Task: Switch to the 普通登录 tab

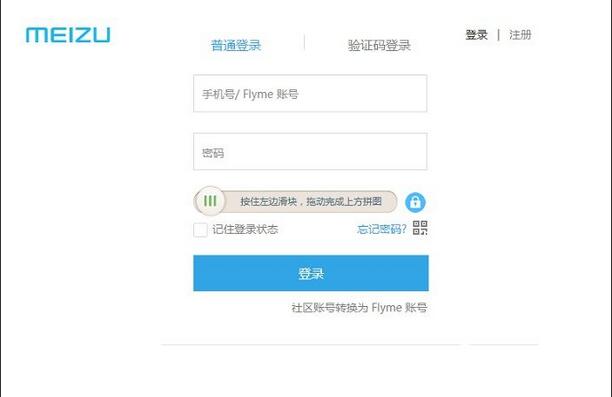Action: (236, 45)
